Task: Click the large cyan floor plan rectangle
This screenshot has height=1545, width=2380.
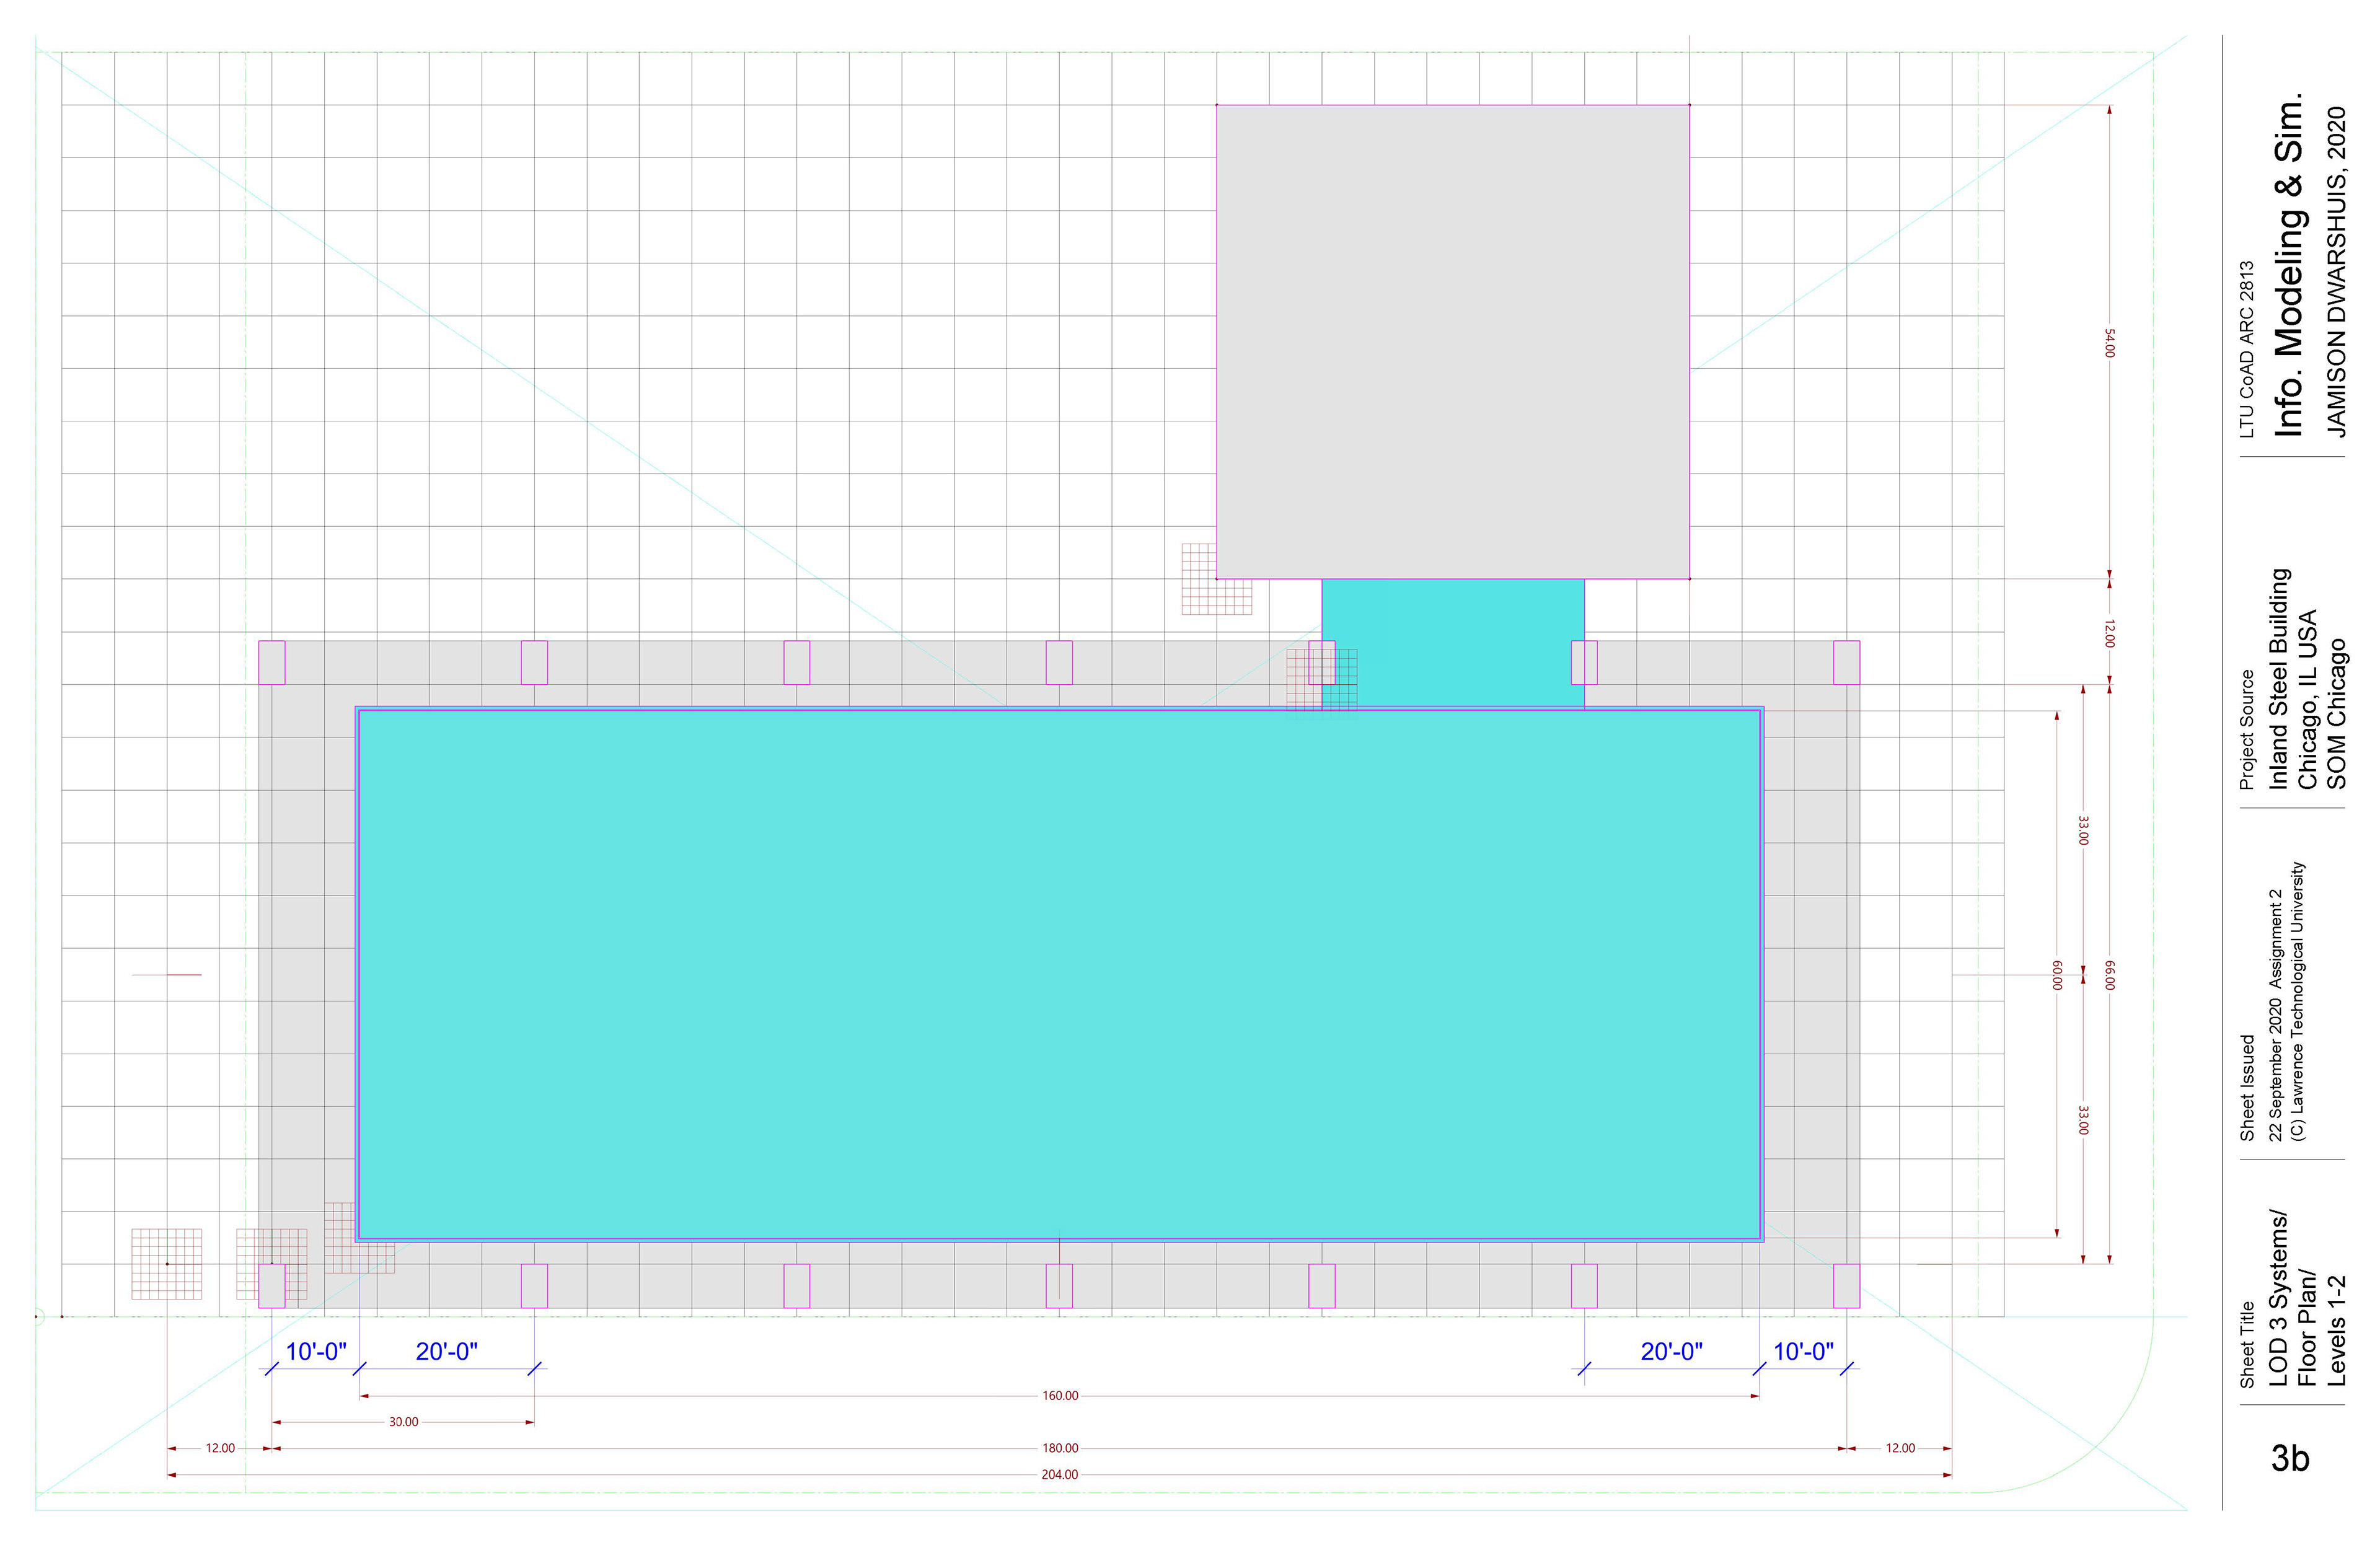Action: point(1060,975)
